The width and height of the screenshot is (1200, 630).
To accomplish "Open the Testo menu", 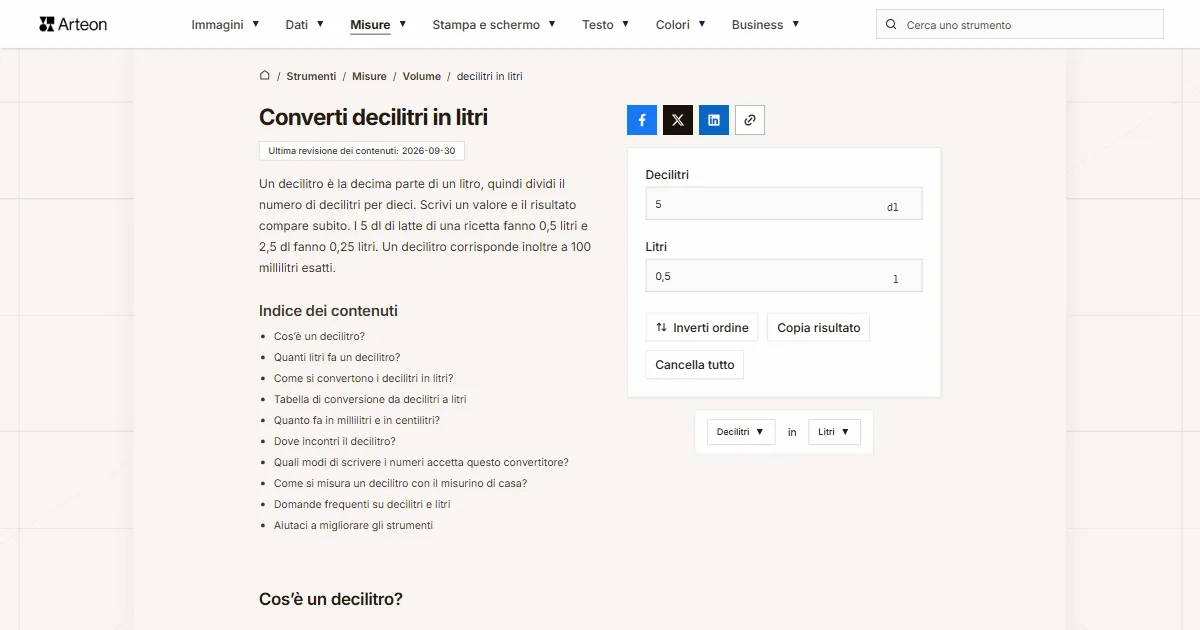I will (606, 24).
